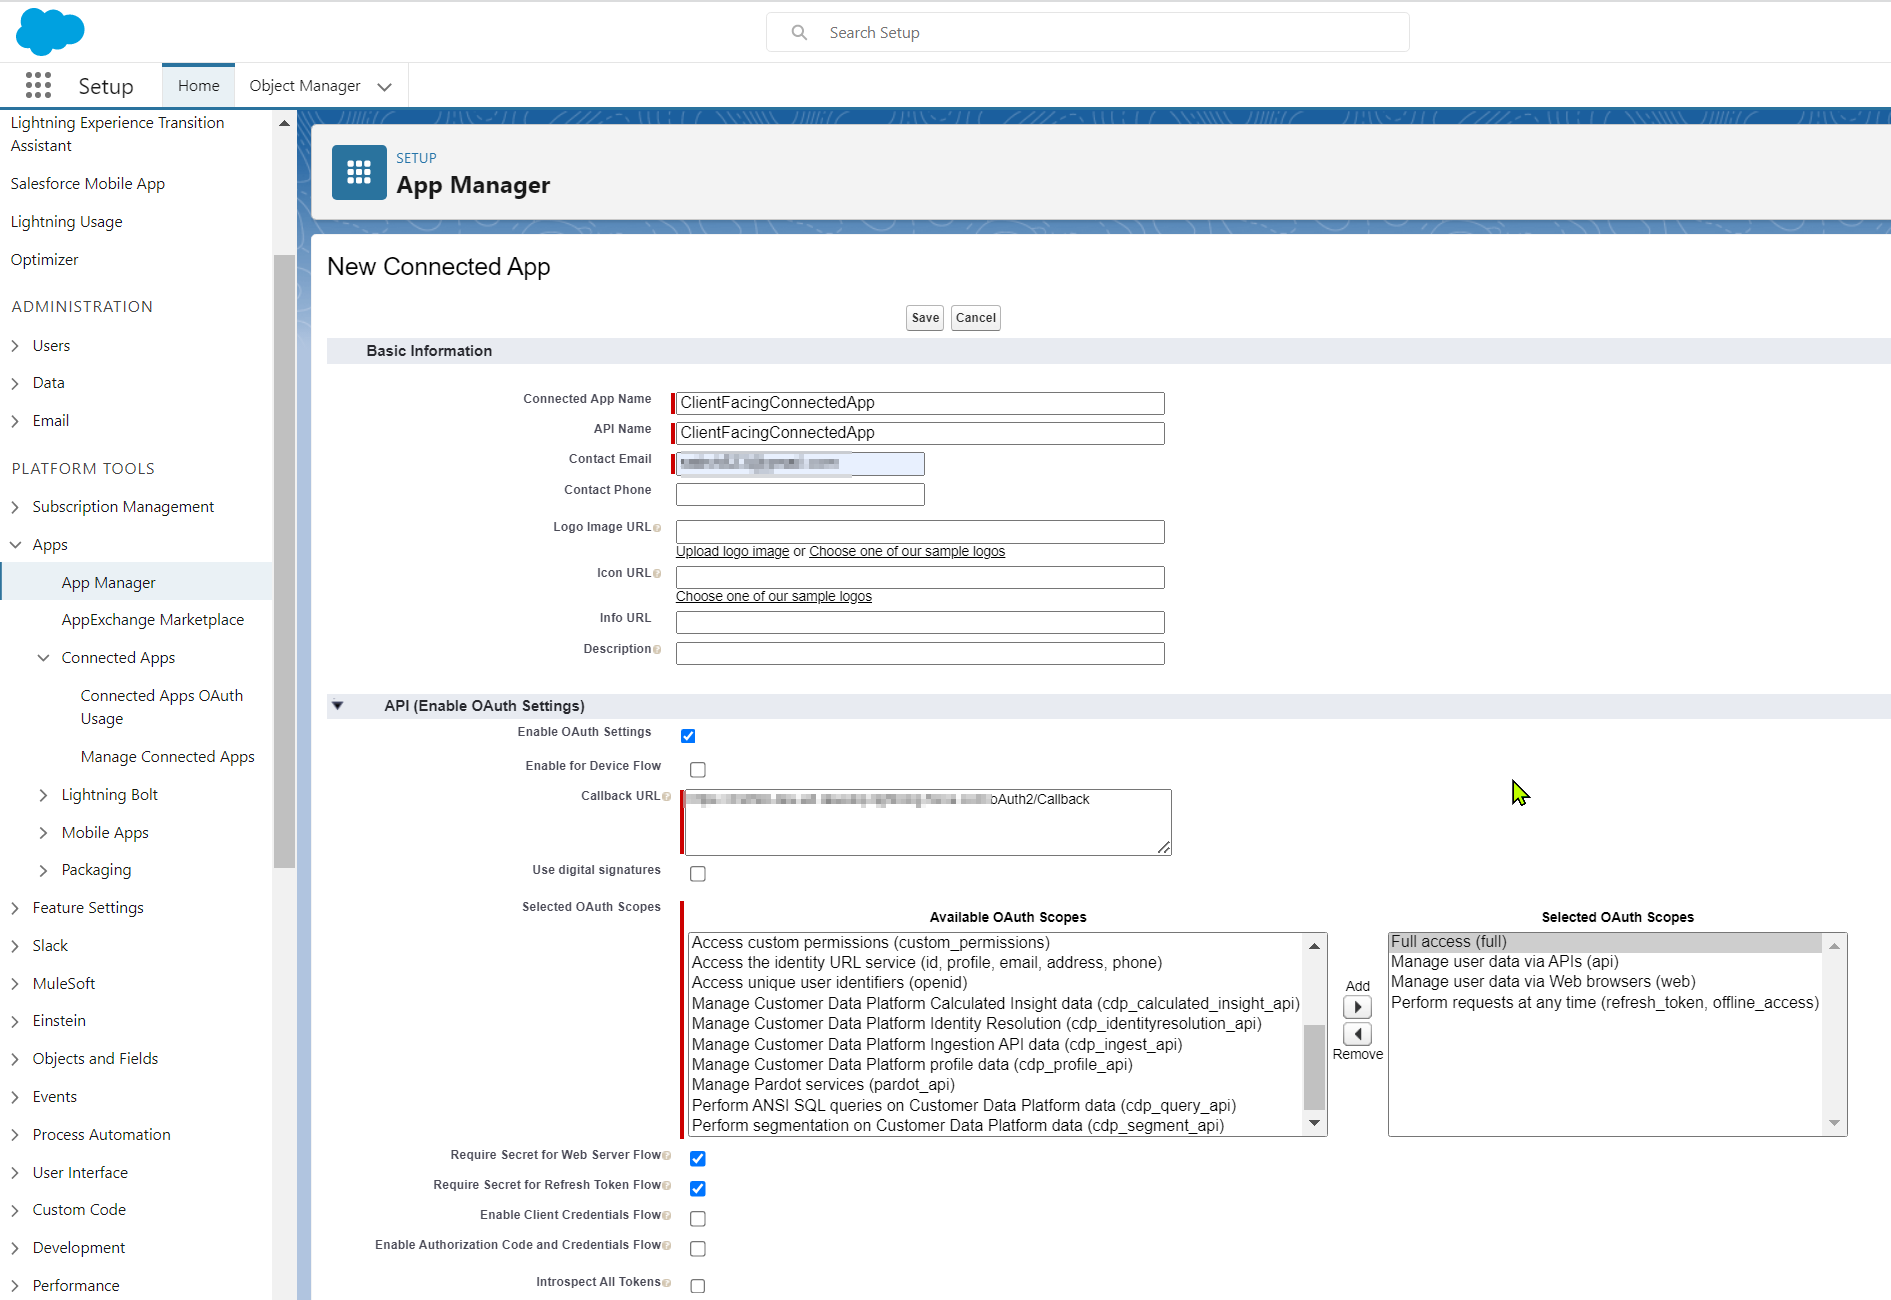Open AppExchange Marketplace item

pos(153,620)
